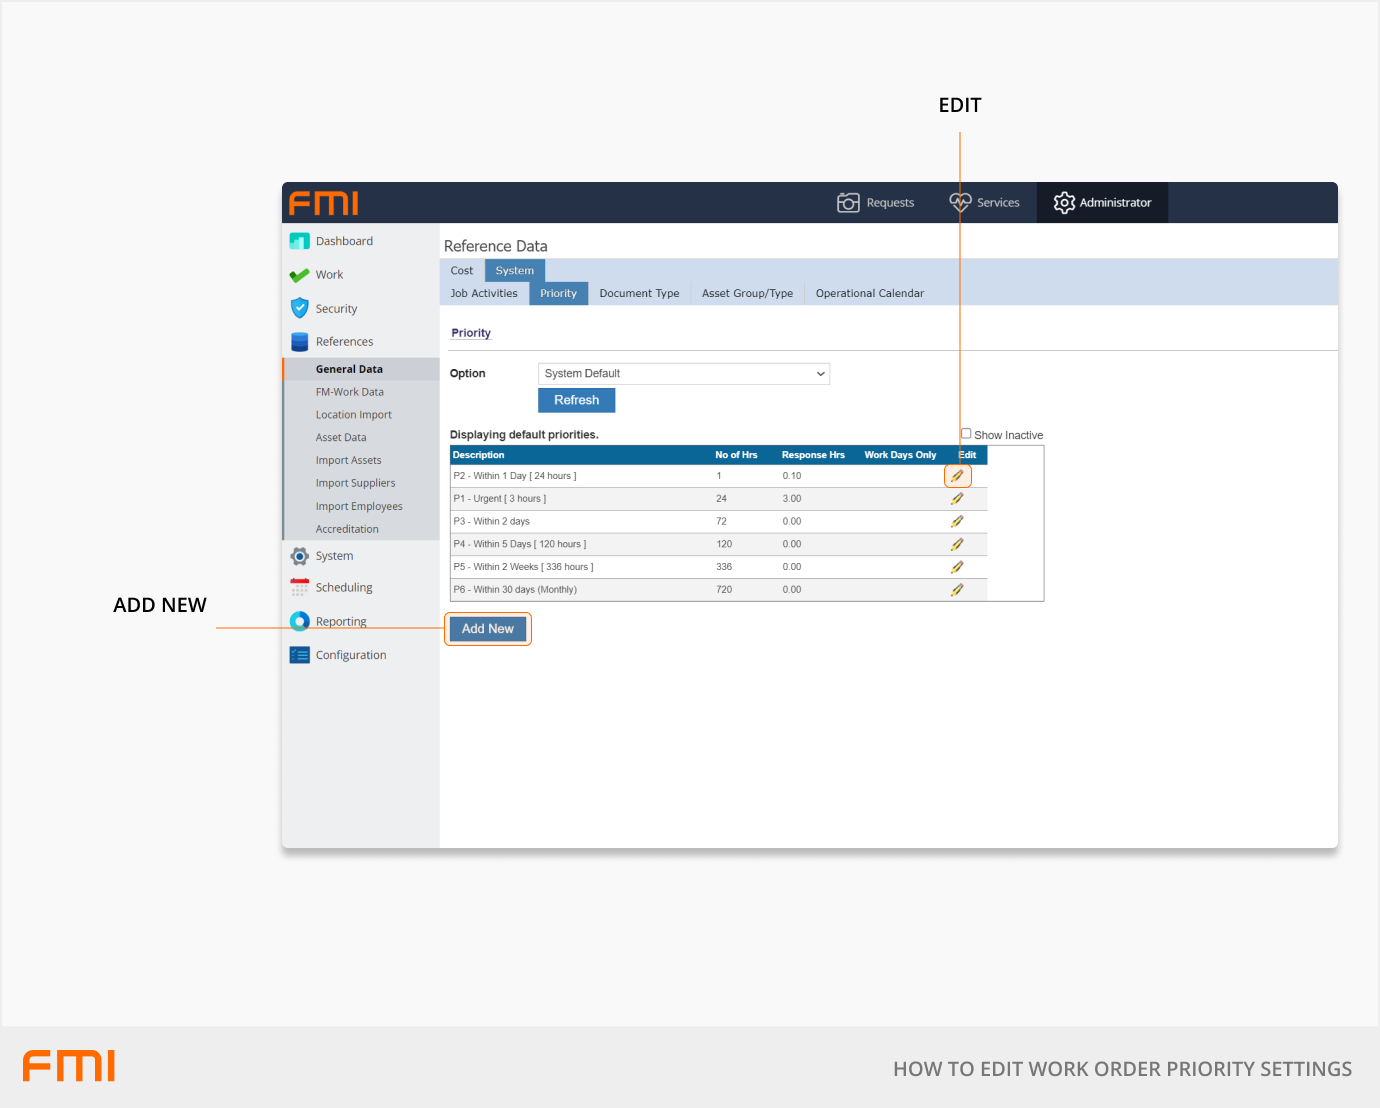The height and width of the screenshot is (1108, 1380).
Task: Switch to the Cost tab
Action: (461, 270)
